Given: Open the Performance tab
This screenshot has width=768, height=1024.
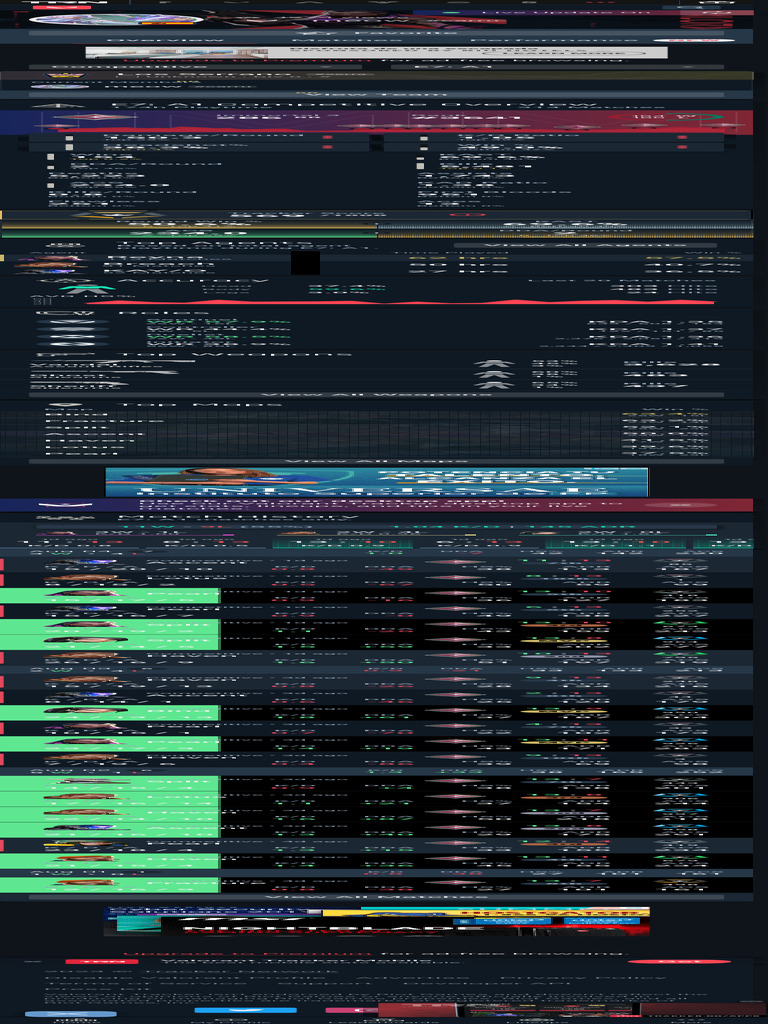Looking at the screenshot, I should [x=554, y=40].
